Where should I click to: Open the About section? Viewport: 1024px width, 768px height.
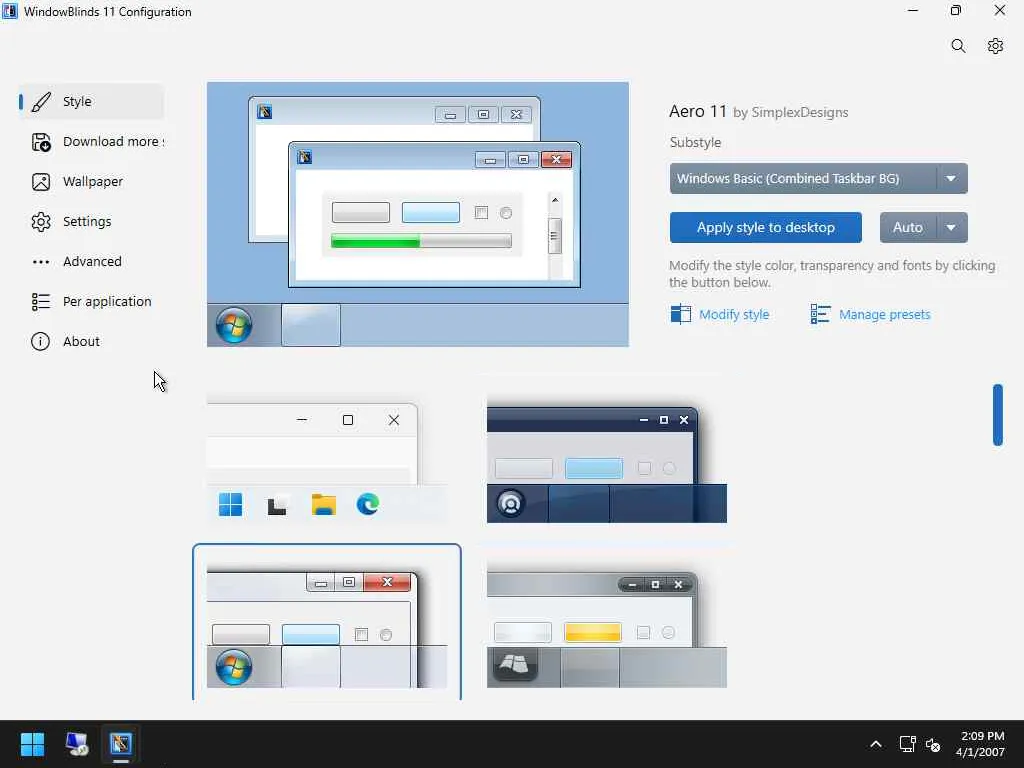tap(92, 342)
